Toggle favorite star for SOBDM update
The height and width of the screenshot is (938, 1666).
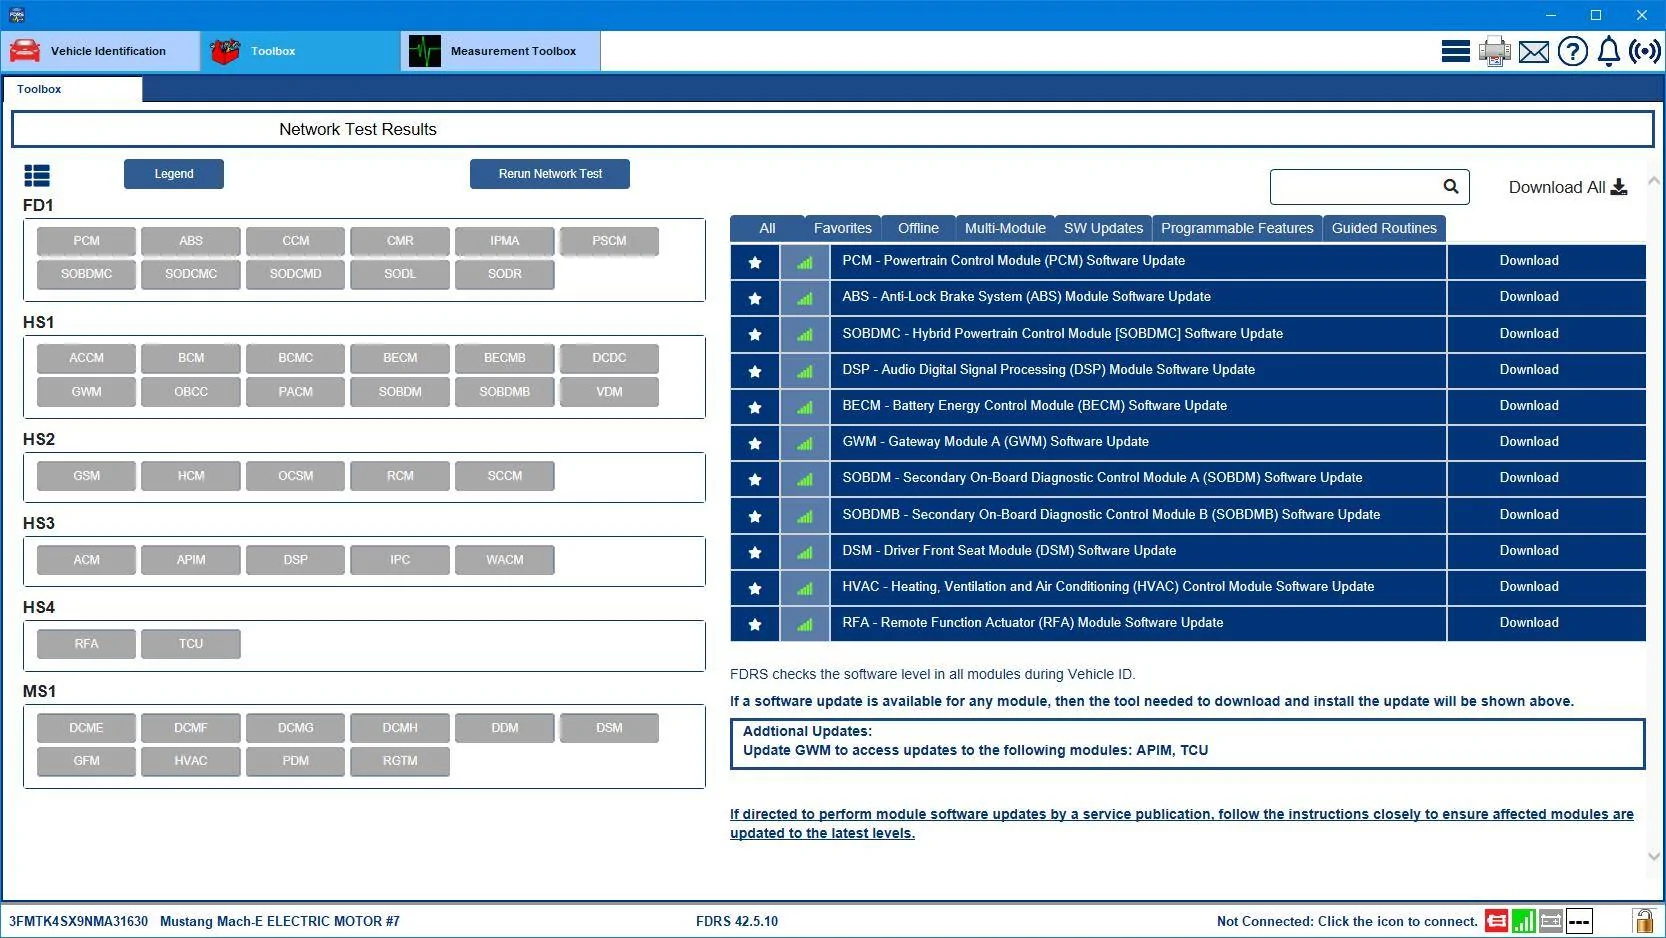click(x=755, y=479)
